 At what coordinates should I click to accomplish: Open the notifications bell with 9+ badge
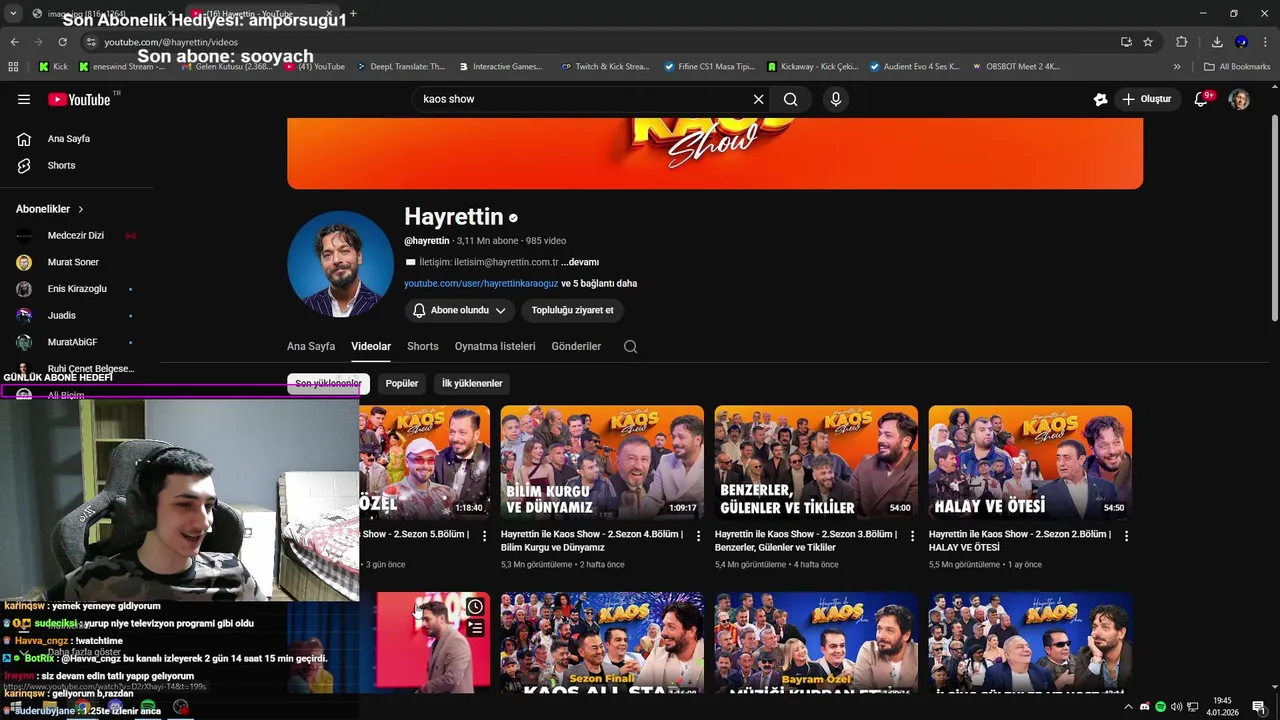(x=1203, y=99)
